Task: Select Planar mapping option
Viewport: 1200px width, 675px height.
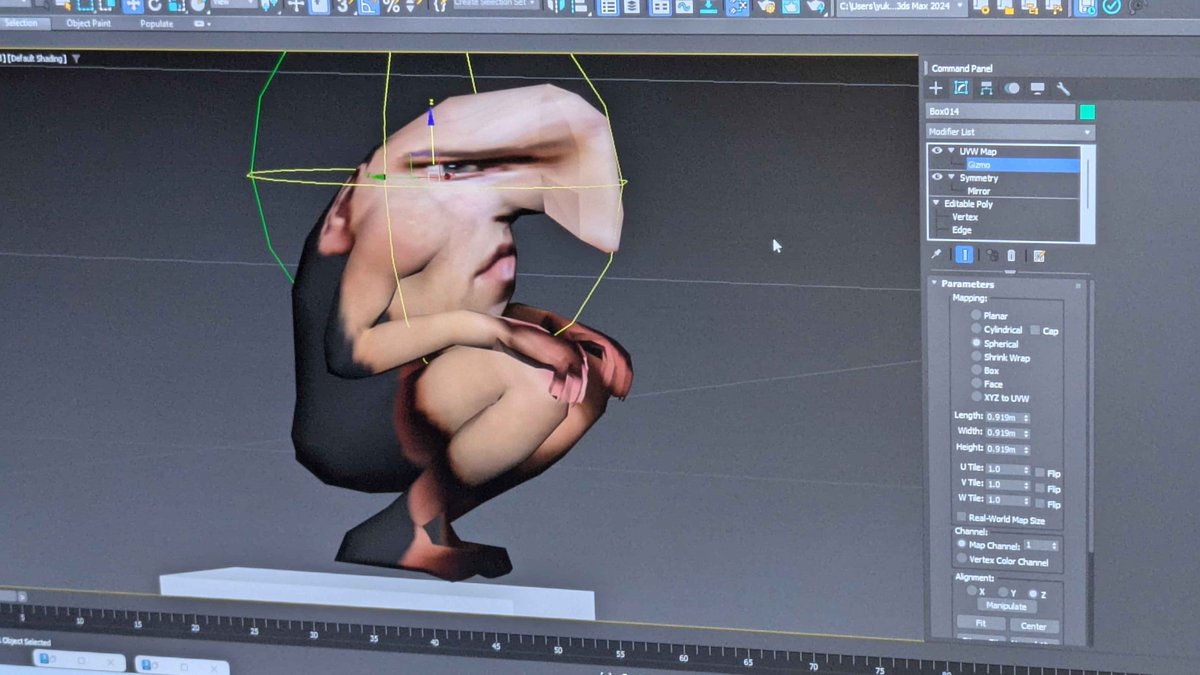Action: coord(976,315)
